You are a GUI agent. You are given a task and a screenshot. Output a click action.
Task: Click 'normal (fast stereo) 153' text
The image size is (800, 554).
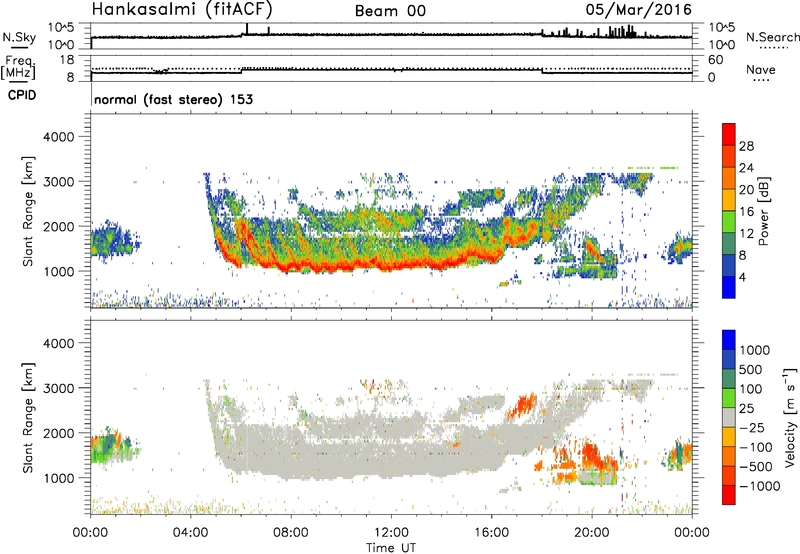pyautogui.click(x=173, y=99)
